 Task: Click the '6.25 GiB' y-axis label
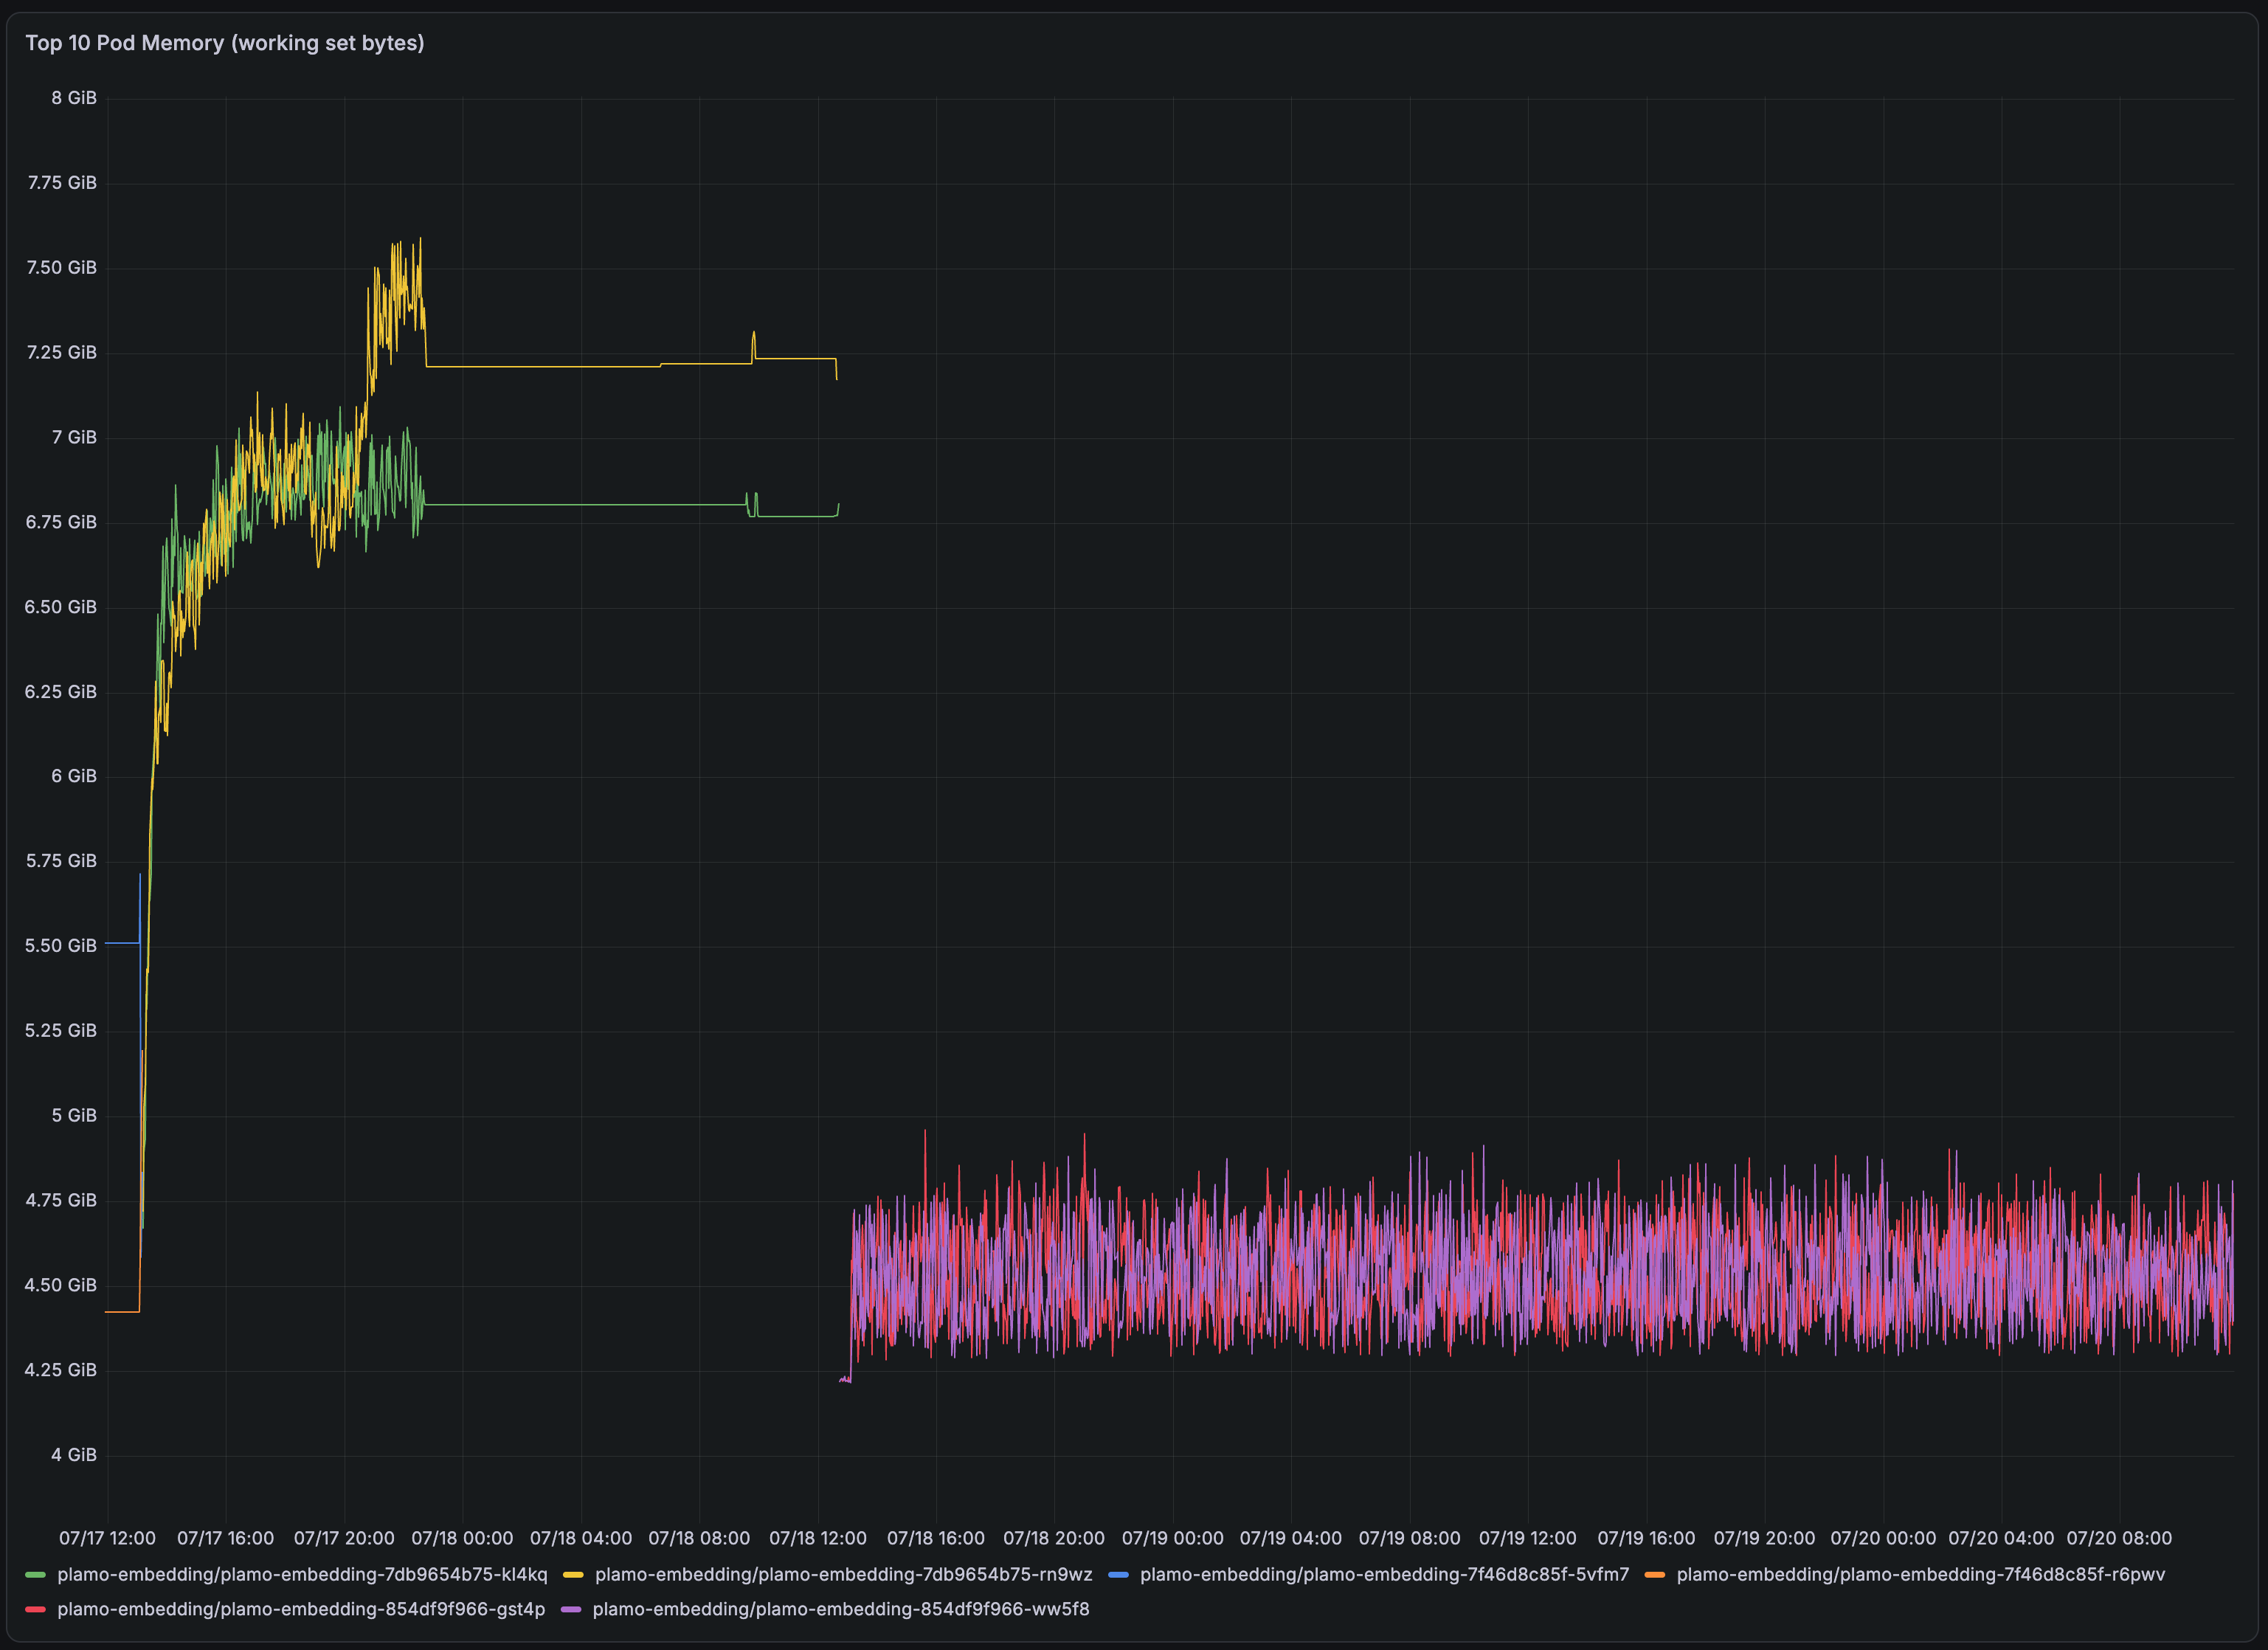click(x=61, y=692)
